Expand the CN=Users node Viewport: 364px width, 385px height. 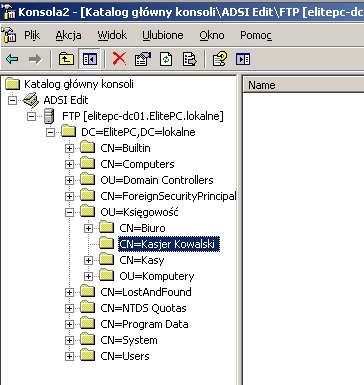point(69,356)
